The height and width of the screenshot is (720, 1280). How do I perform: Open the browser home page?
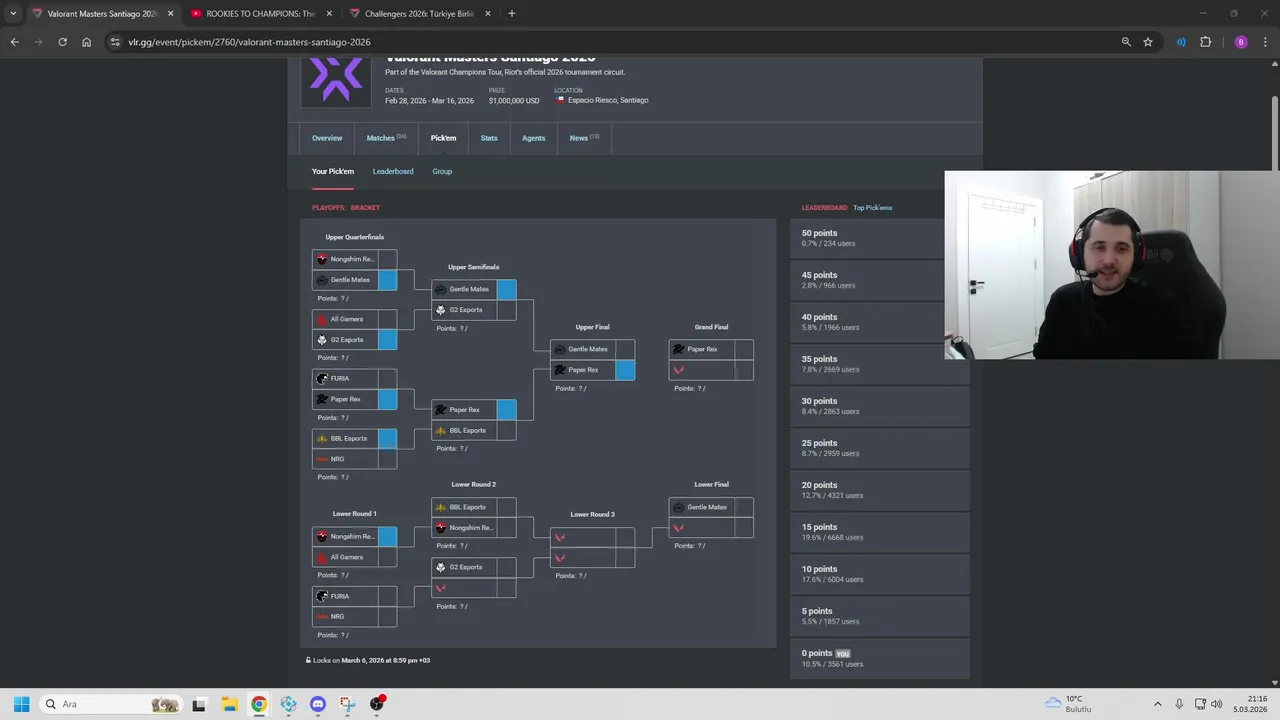point(86,42)
